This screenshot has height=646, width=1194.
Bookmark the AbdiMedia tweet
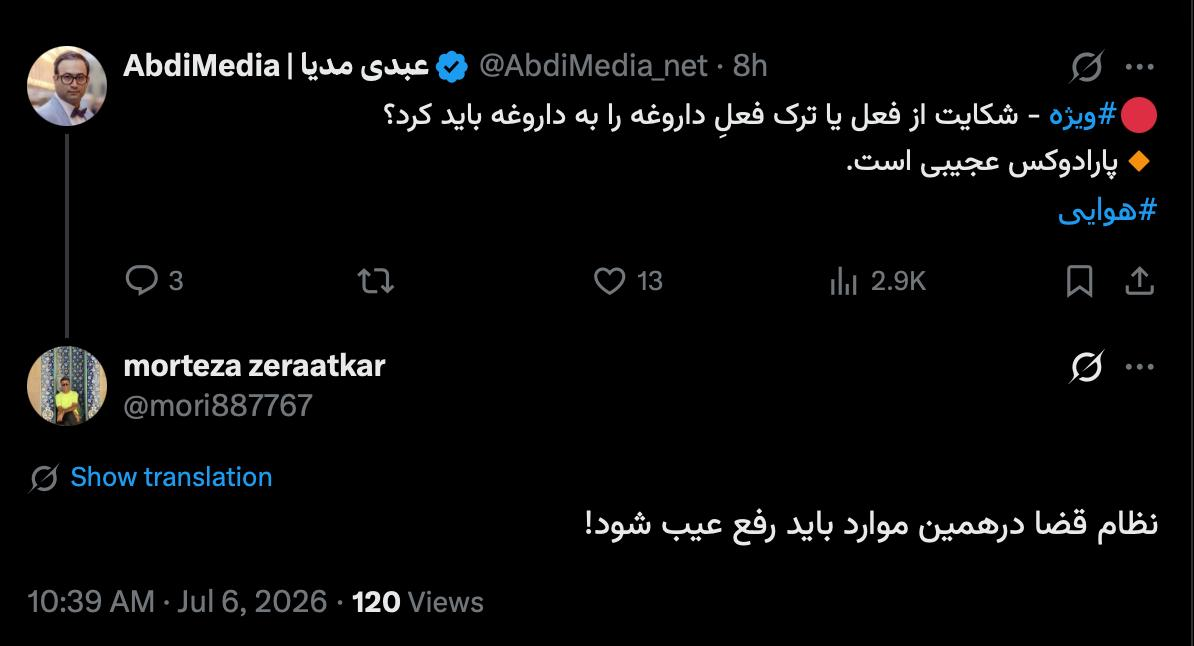1079,281
